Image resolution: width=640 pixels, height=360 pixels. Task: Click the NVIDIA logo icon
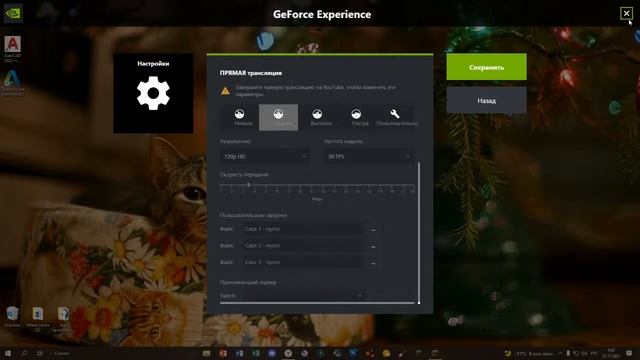coord(13,13)
